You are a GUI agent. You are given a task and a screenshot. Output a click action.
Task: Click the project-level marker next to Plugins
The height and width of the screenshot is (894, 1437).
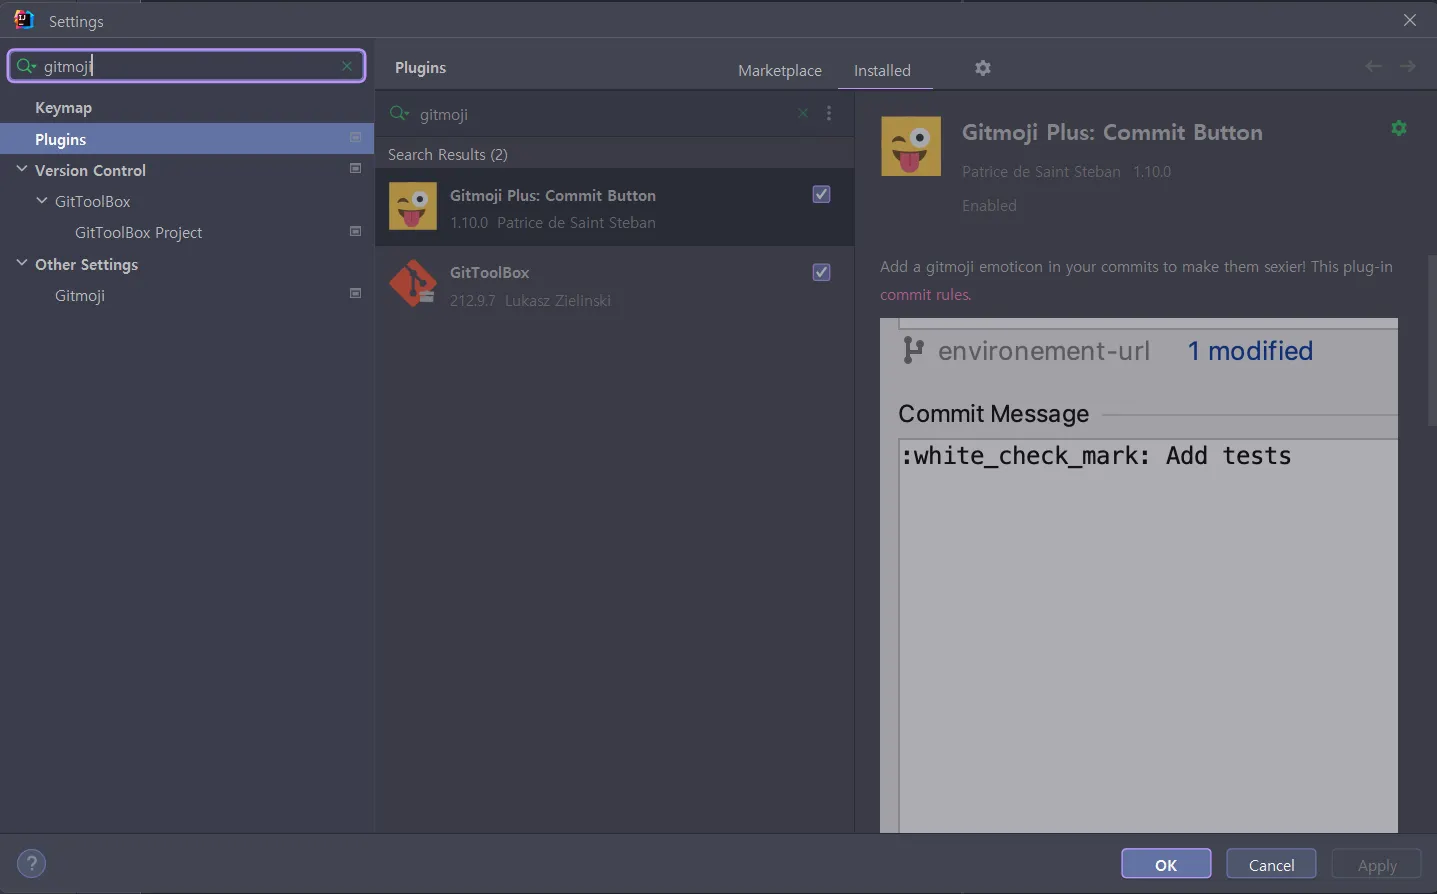[355, 137]
